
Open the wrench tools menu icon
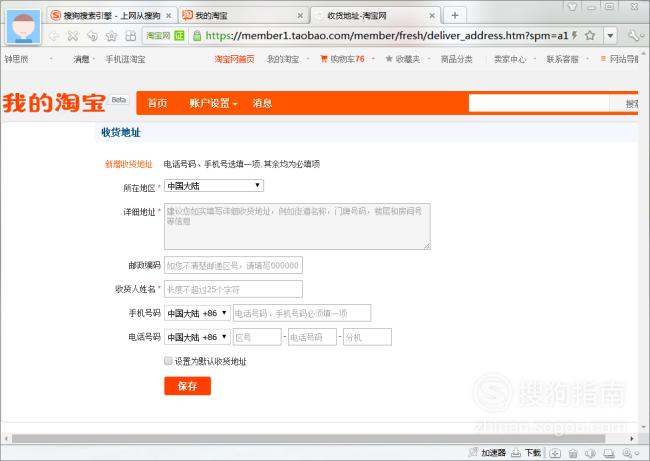coord(633,36)
